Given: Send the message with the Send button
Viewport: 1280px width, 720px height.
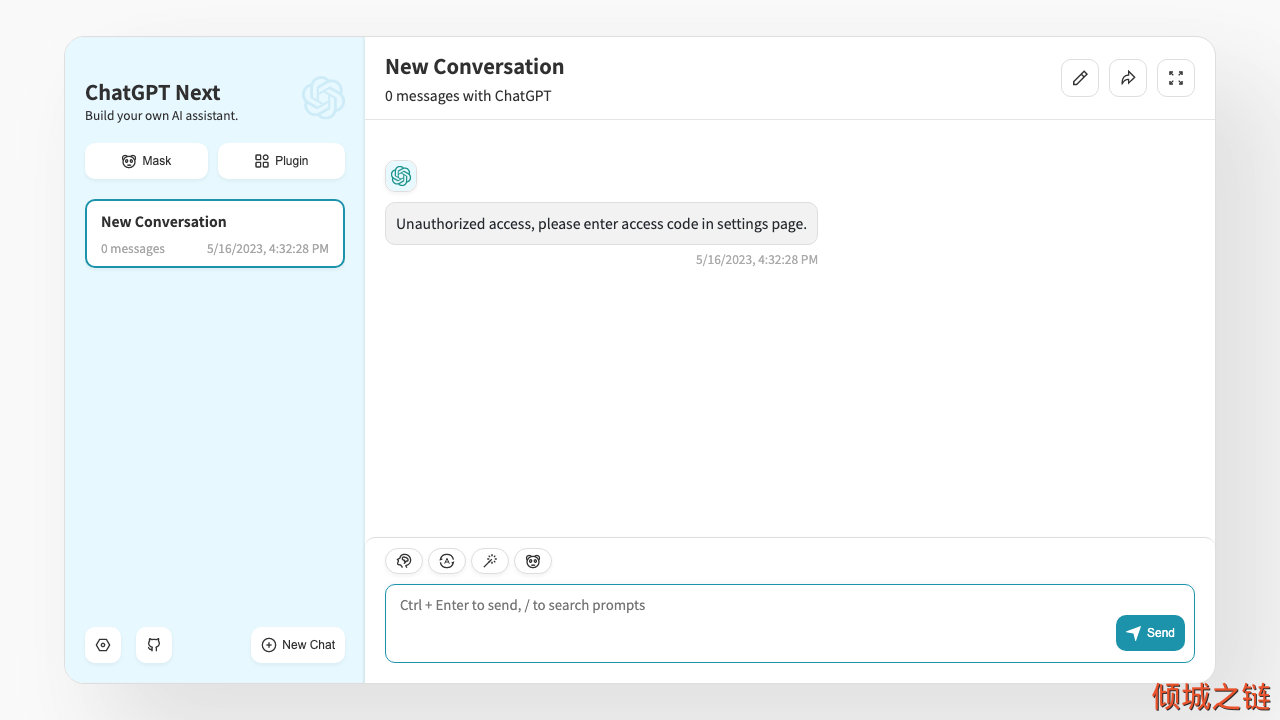Looking at the screenshot, I should 1150,633.
